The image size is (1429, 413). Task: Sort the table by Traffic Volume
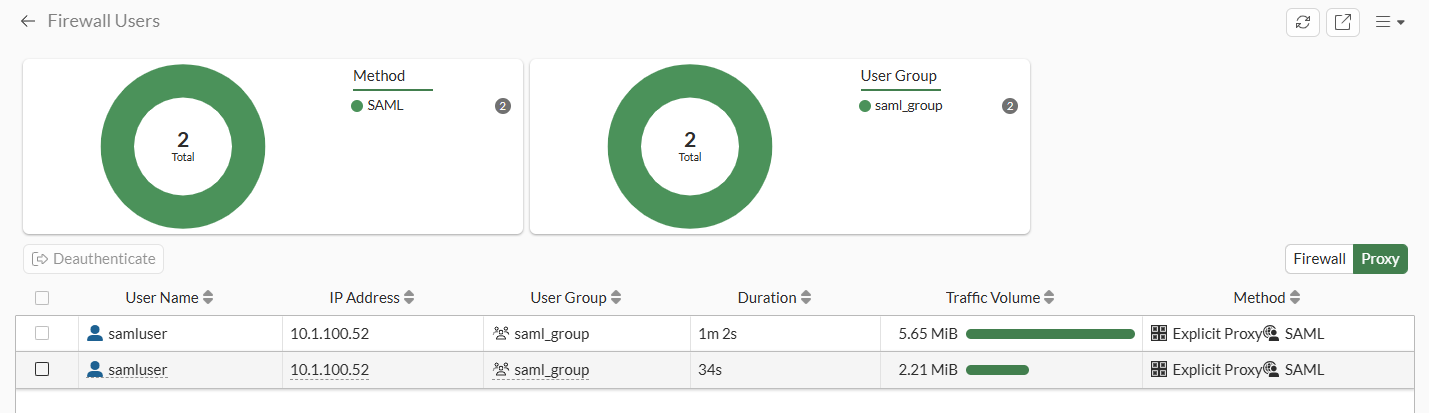click(x=1049, y=298)
